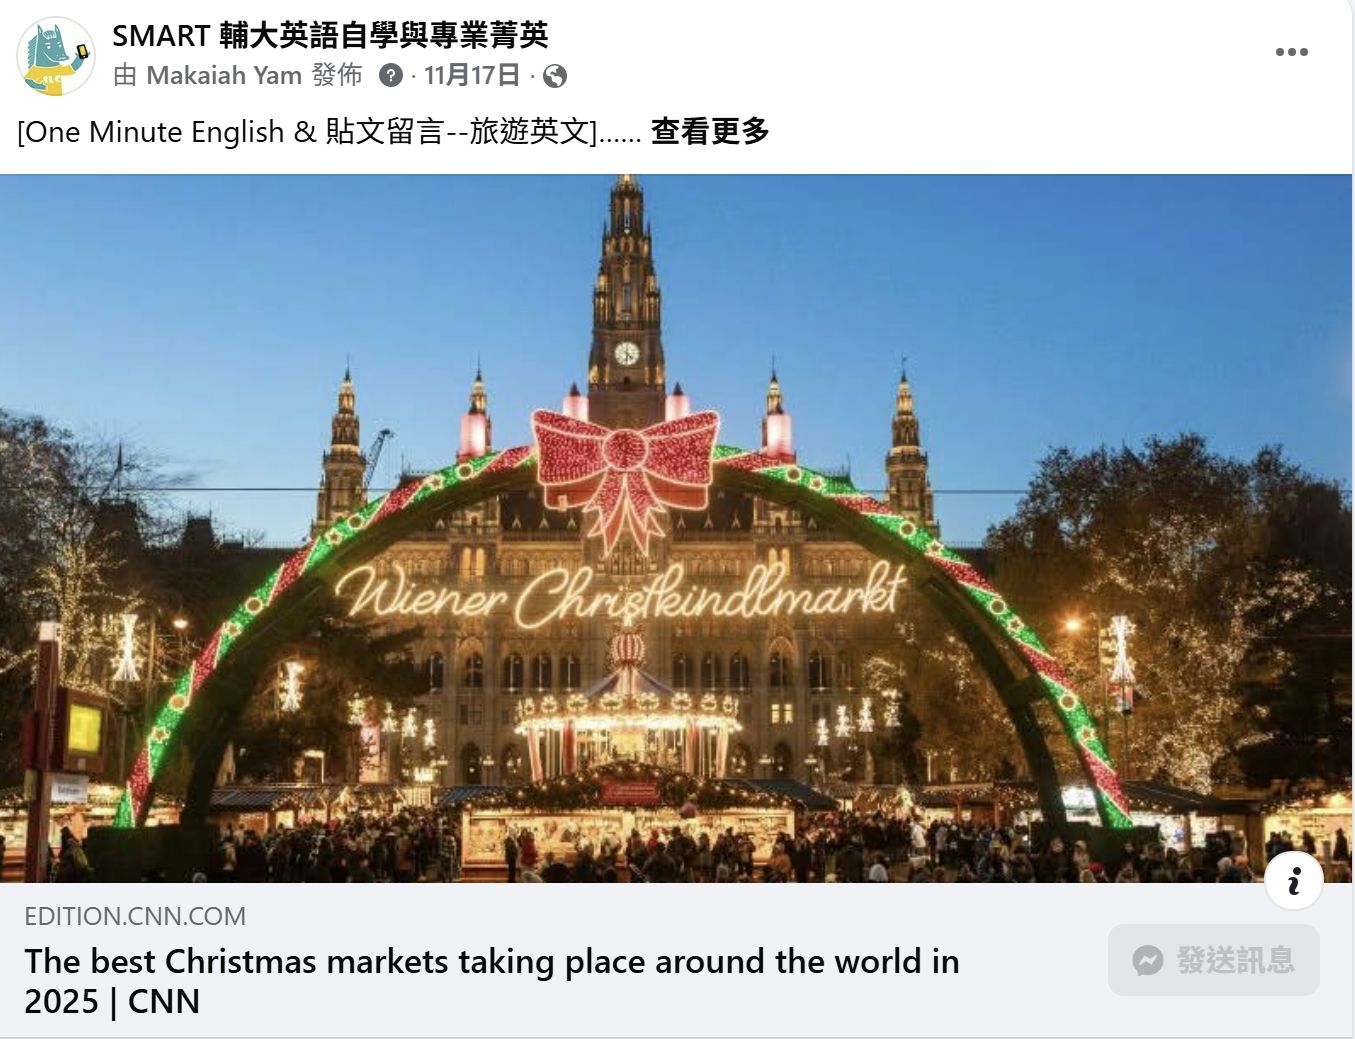Click the question mark icon beside 發佈
1355x1039 pixels.
tap(391, 75)
